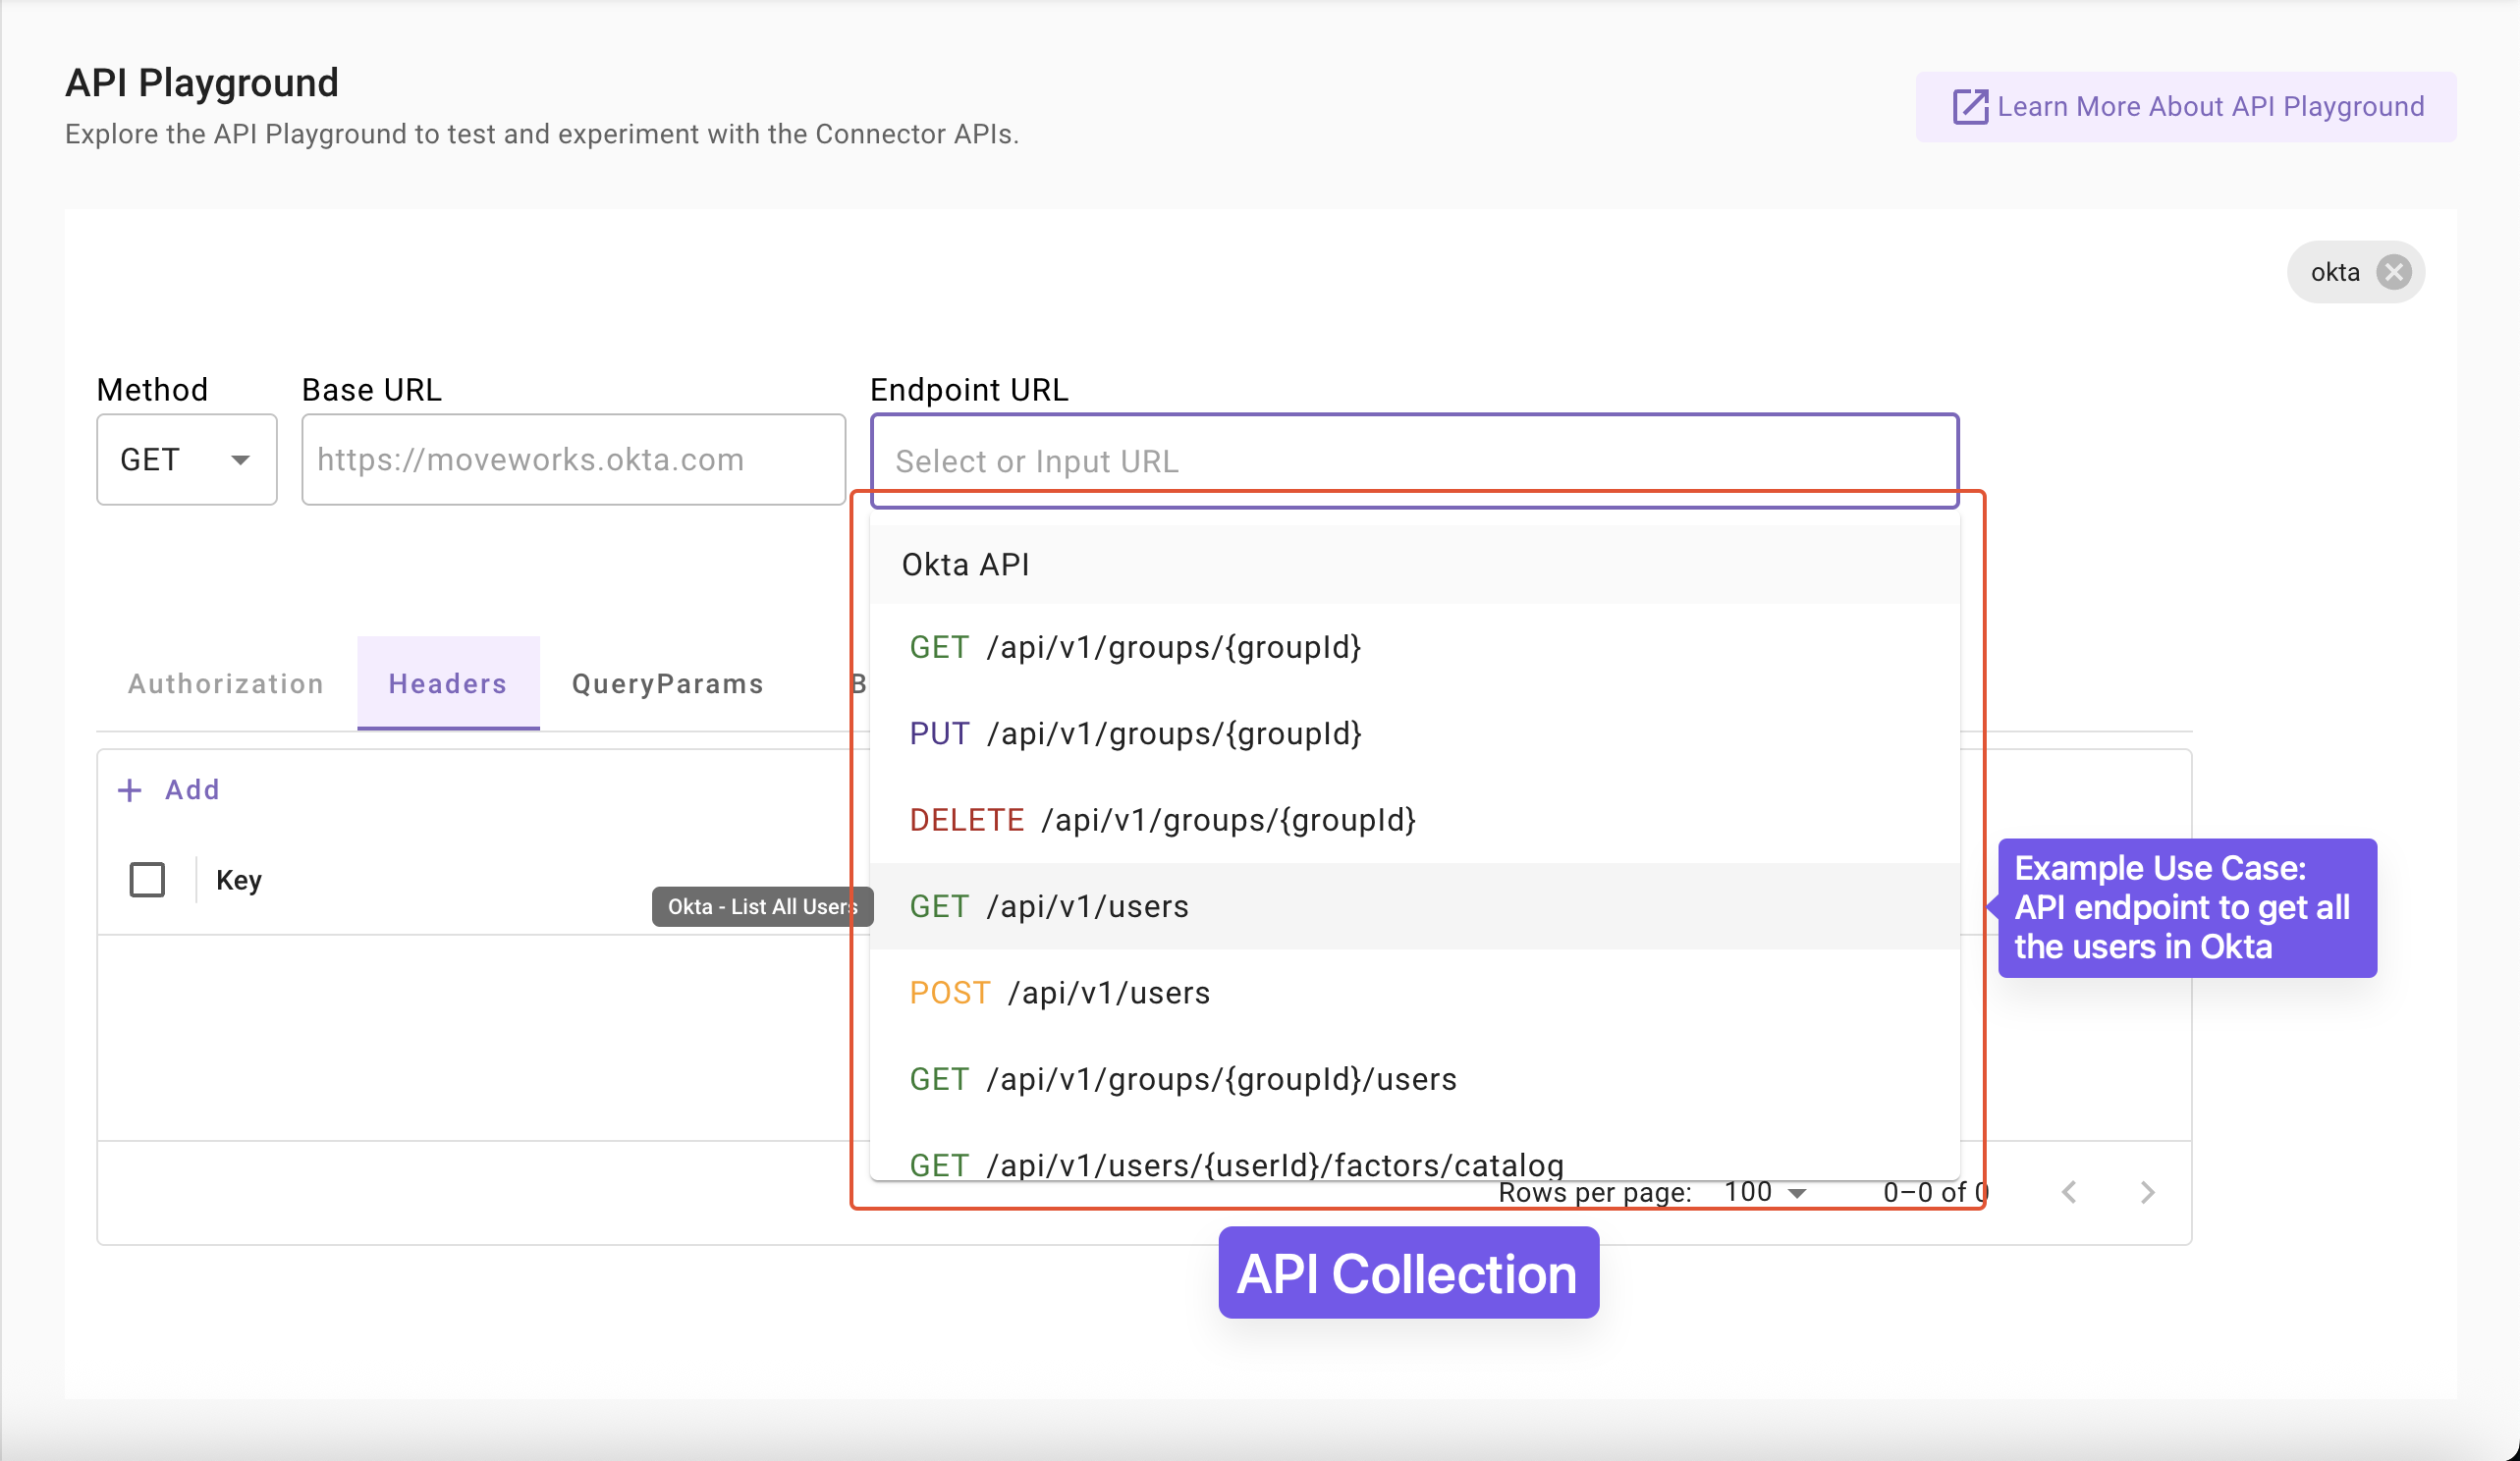
Task: Click the Okta API group header
Action: pos(1414,565)
